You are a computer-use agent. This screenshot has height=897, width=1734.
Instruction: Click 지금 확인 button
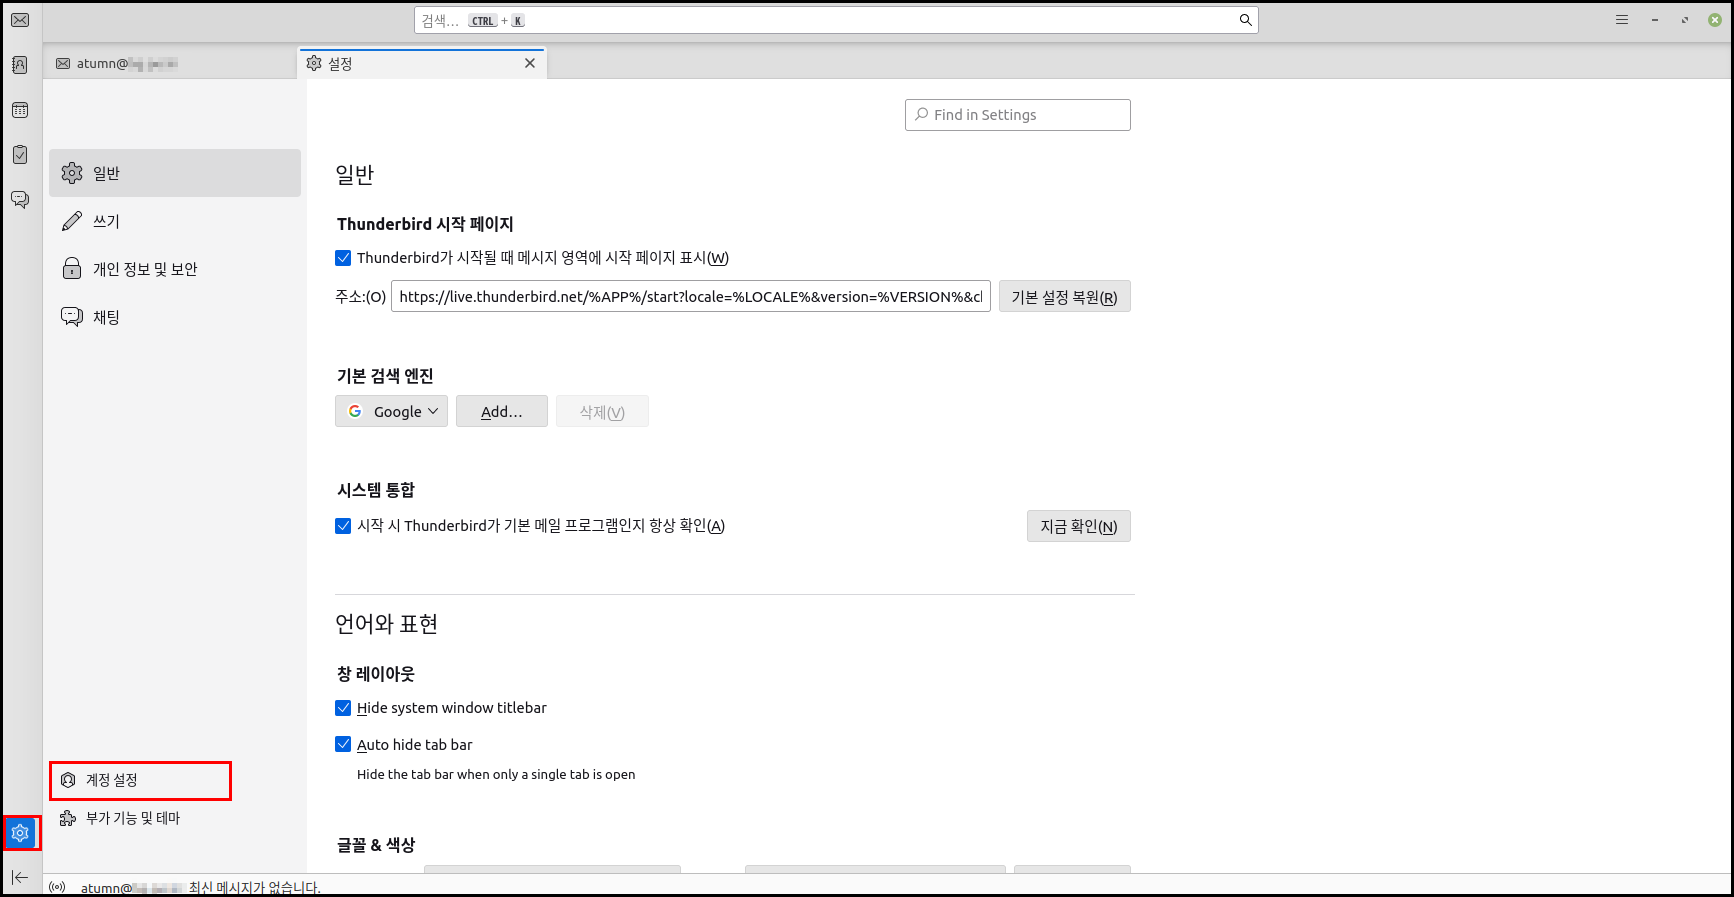pos(1079,526)
